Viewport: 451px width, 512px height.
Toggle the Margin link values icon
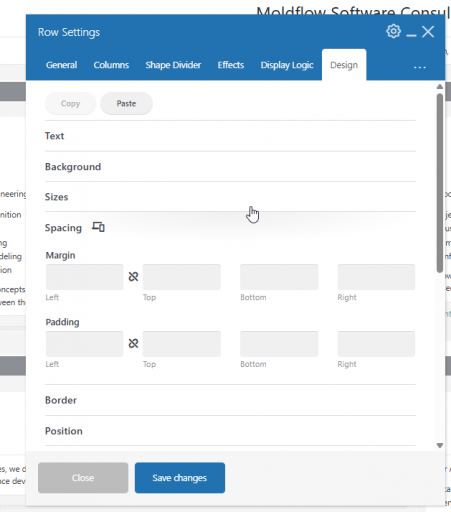pos(133,277)
